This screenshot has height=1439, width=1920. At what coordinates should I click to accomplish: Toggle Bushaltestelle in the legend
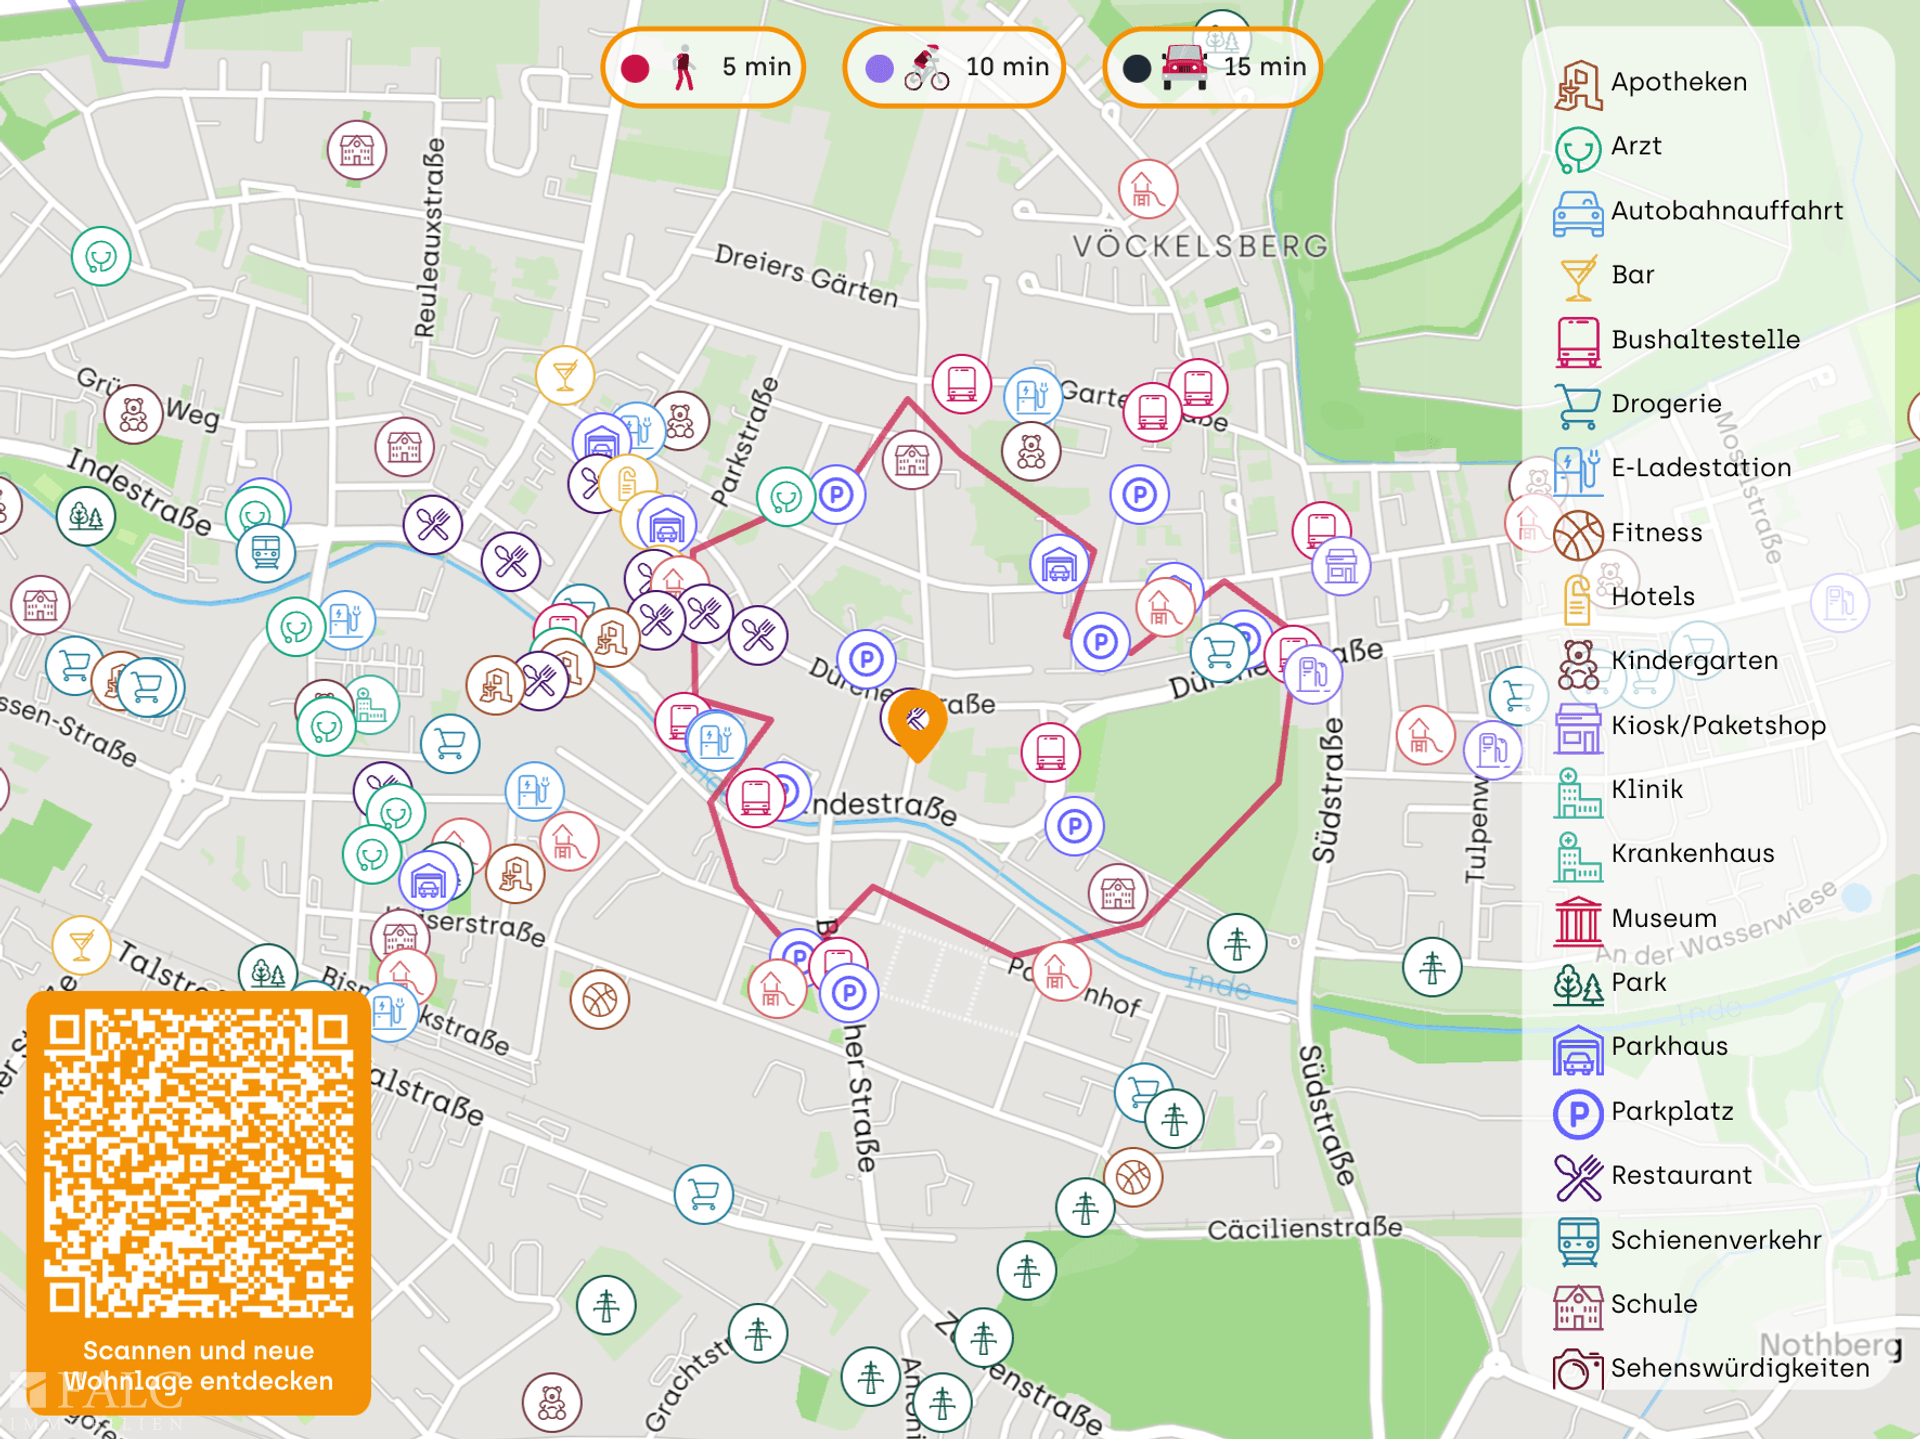pyautogui.click(x=1677, y=340)
